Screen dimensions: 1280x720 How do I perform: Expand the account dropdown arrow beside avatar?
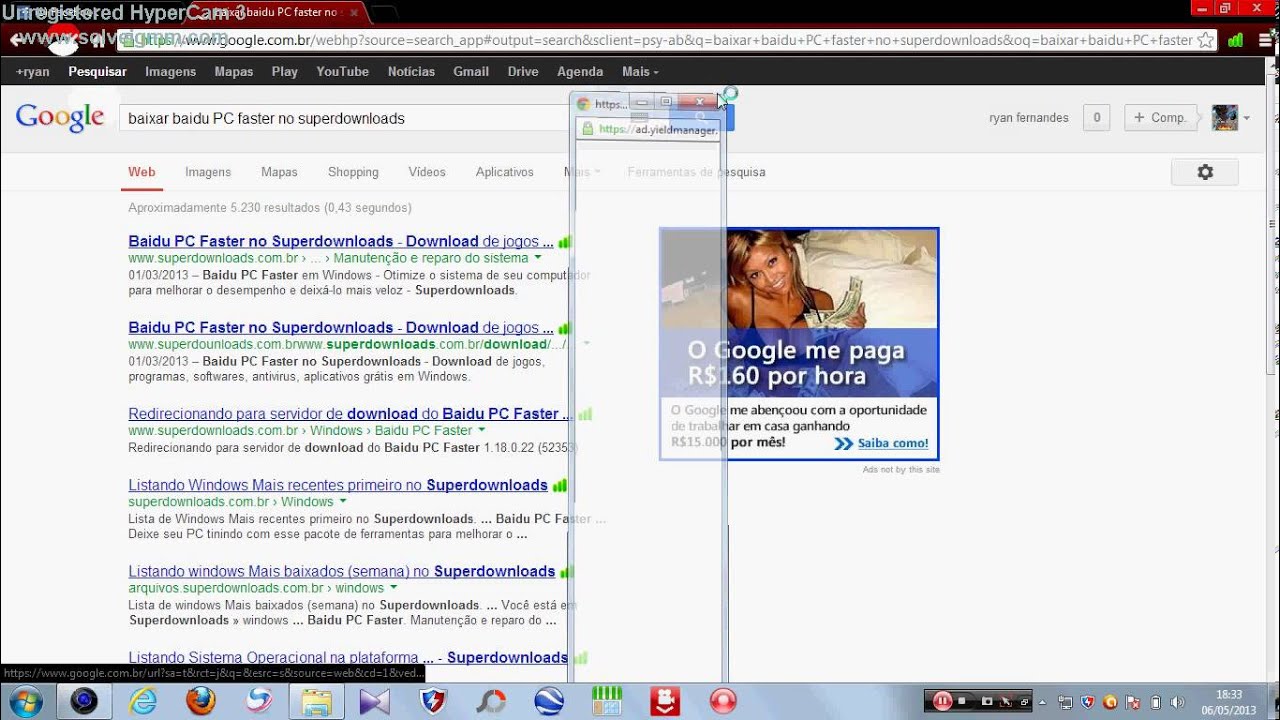[x=1246, y=118]
